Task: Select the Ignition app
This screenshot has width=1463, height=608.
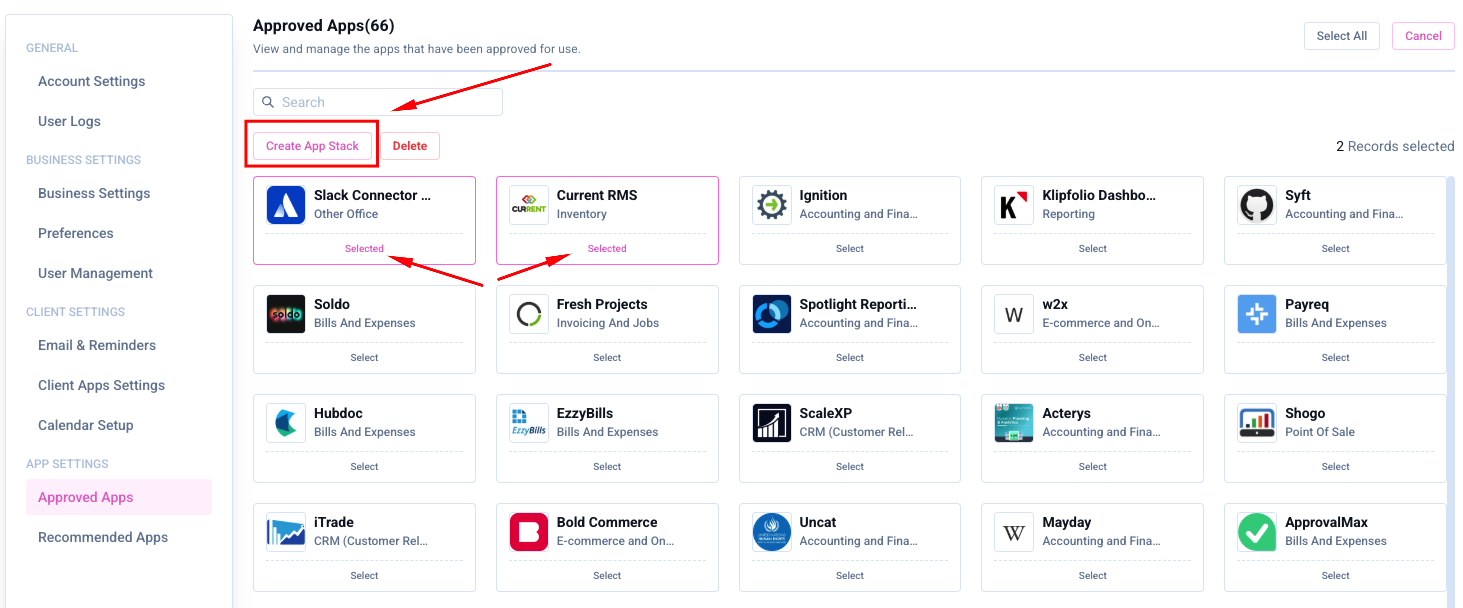Action: coord(850,249)
